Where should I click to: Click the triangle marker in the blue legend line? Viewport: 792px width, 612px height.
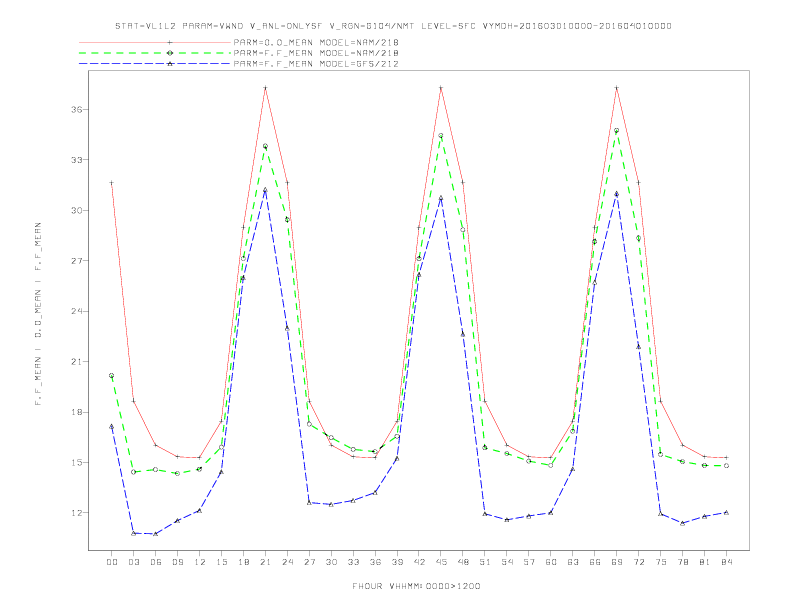170,64
